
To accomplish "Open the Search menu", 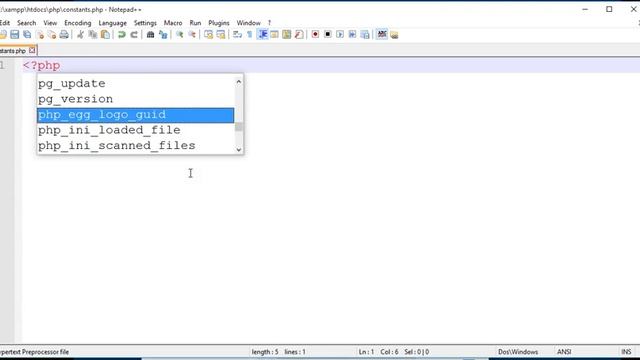I will [x=27, y=23].
